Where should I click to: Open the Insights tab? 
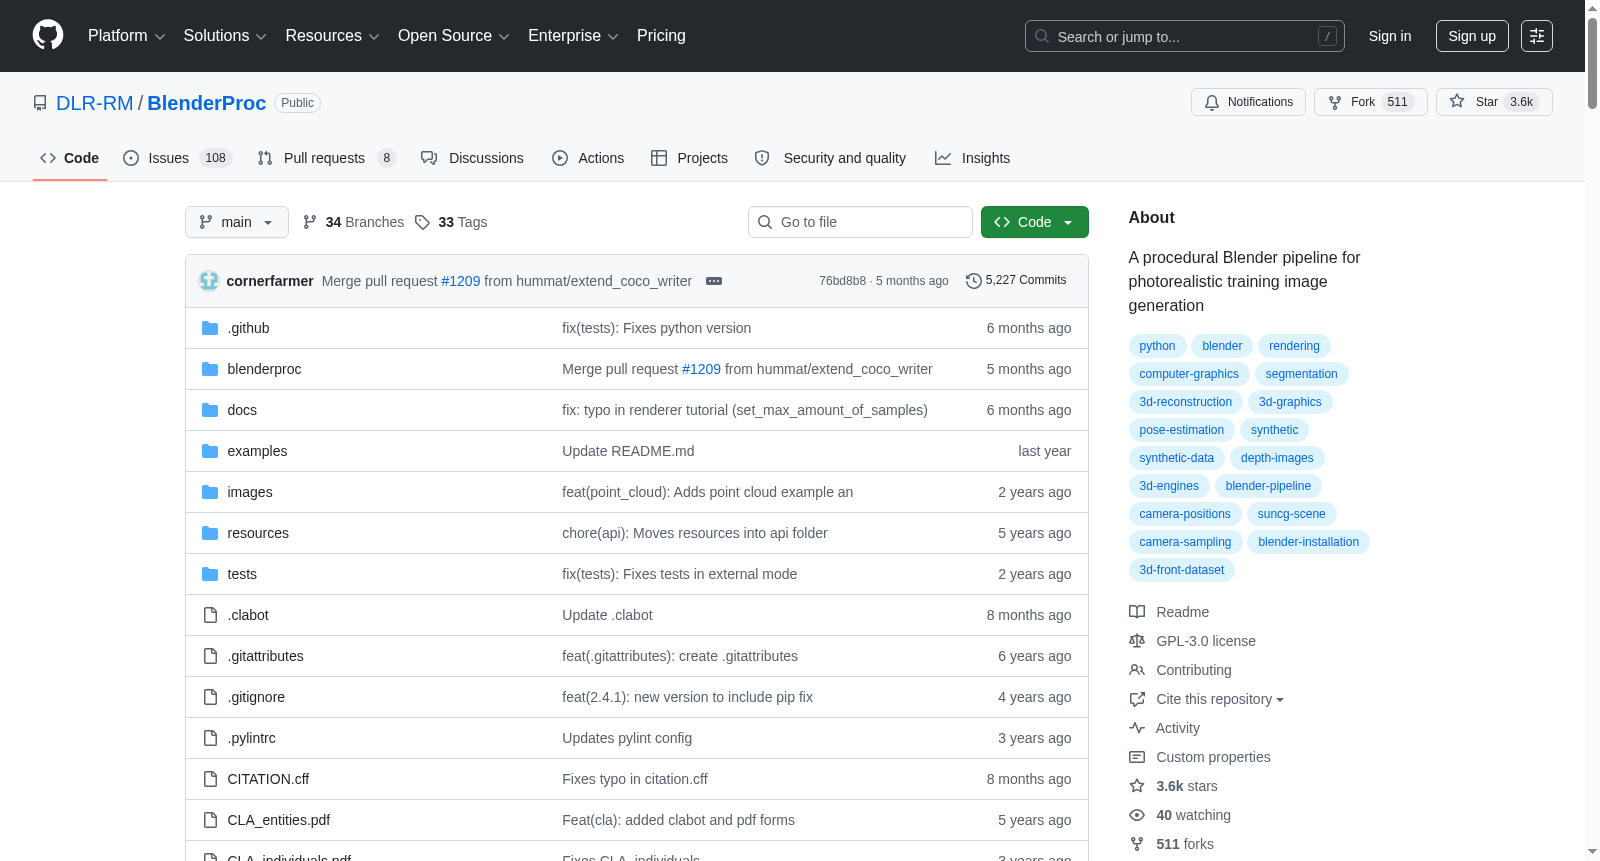(973, 158)
